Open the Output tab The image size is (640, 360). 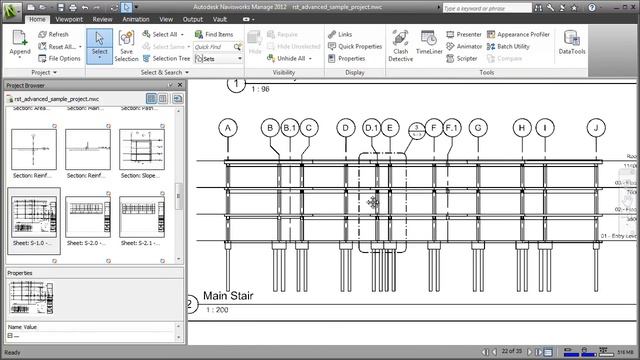tap(193, 19)
